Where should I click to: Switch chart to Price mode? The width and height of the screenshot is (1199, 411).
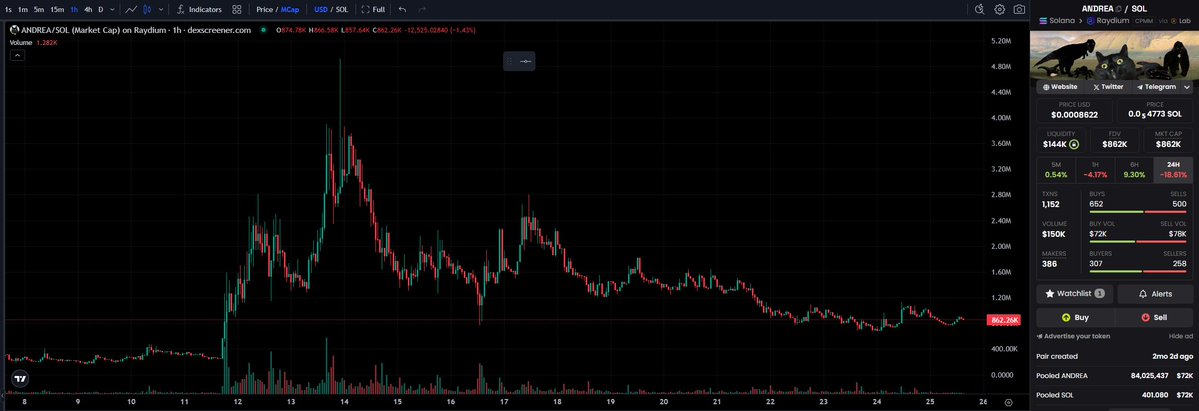(265, 9)
